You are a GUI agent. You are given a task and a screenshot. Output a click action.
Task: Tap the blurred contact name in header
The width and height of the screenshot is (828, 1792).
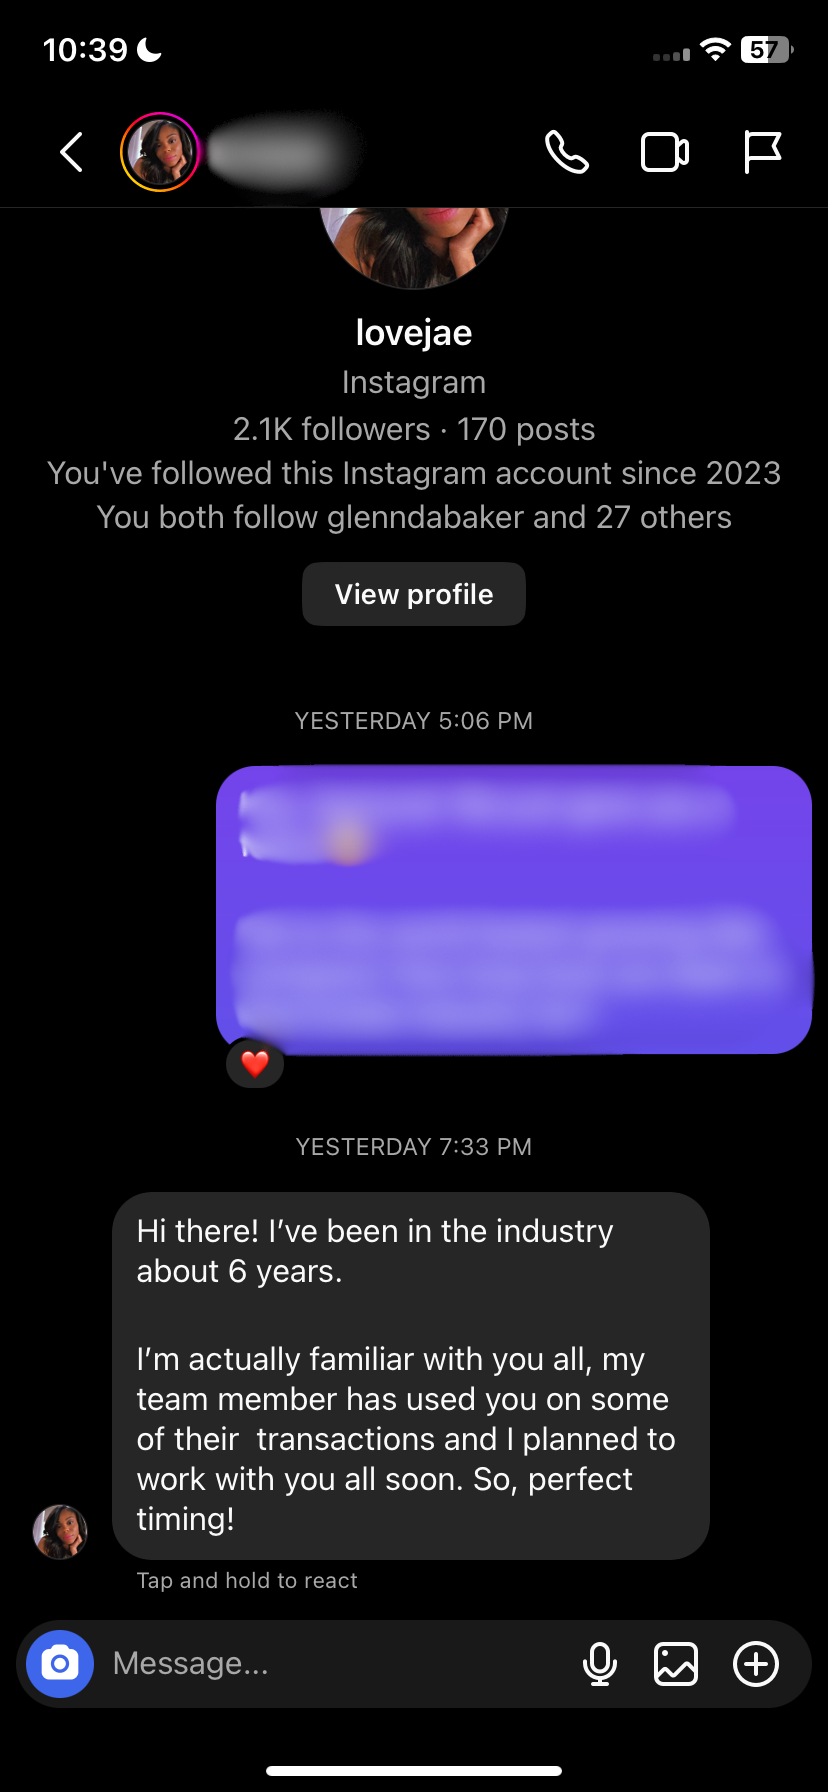[x=282, y=153]
